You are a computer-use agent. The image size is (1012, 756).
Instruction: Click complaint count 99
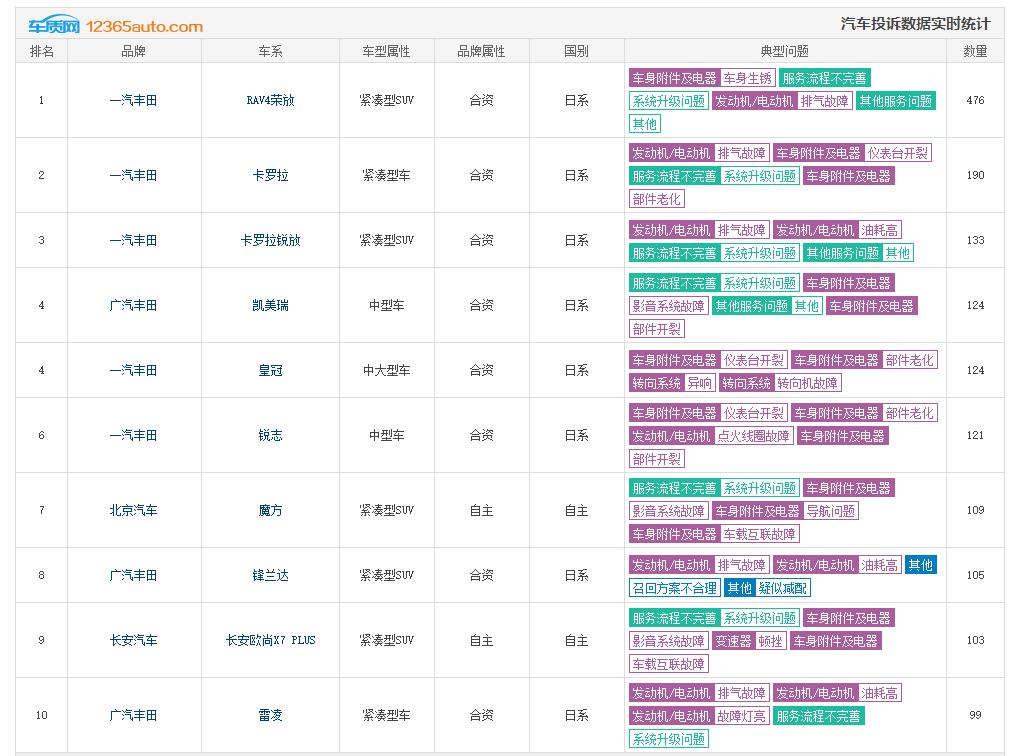tap(975, 715)
